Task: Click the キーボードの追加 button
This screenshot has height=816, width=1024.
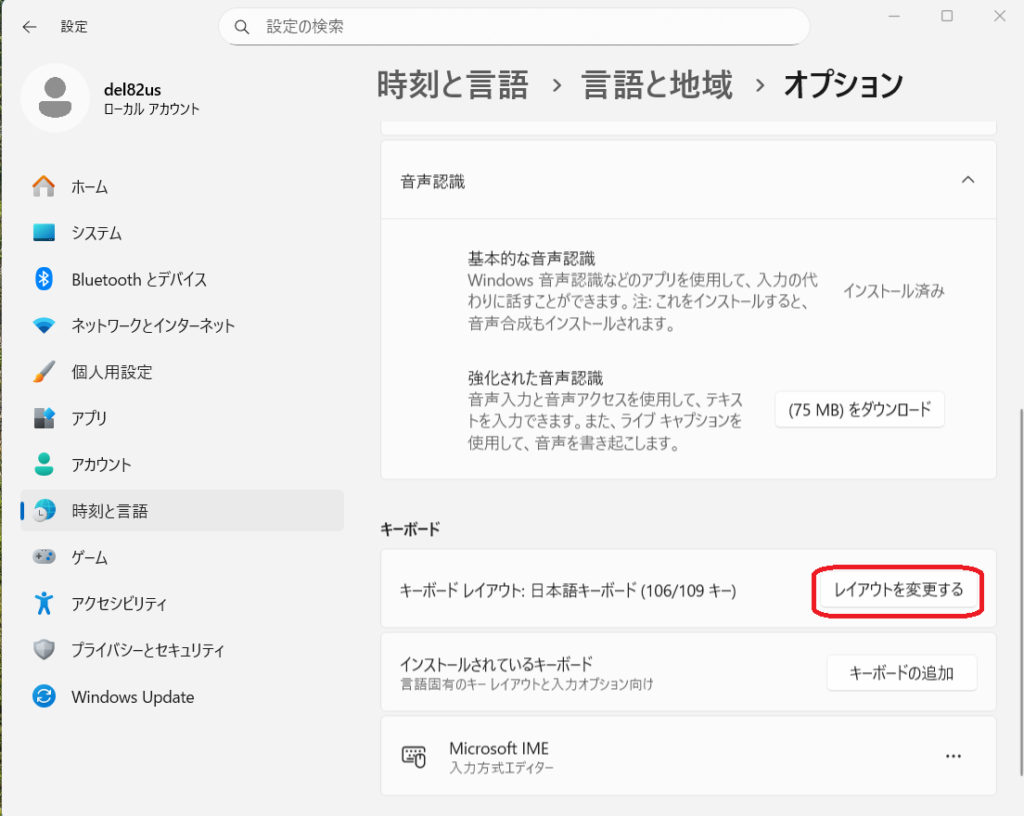Action: click(901, 673)
